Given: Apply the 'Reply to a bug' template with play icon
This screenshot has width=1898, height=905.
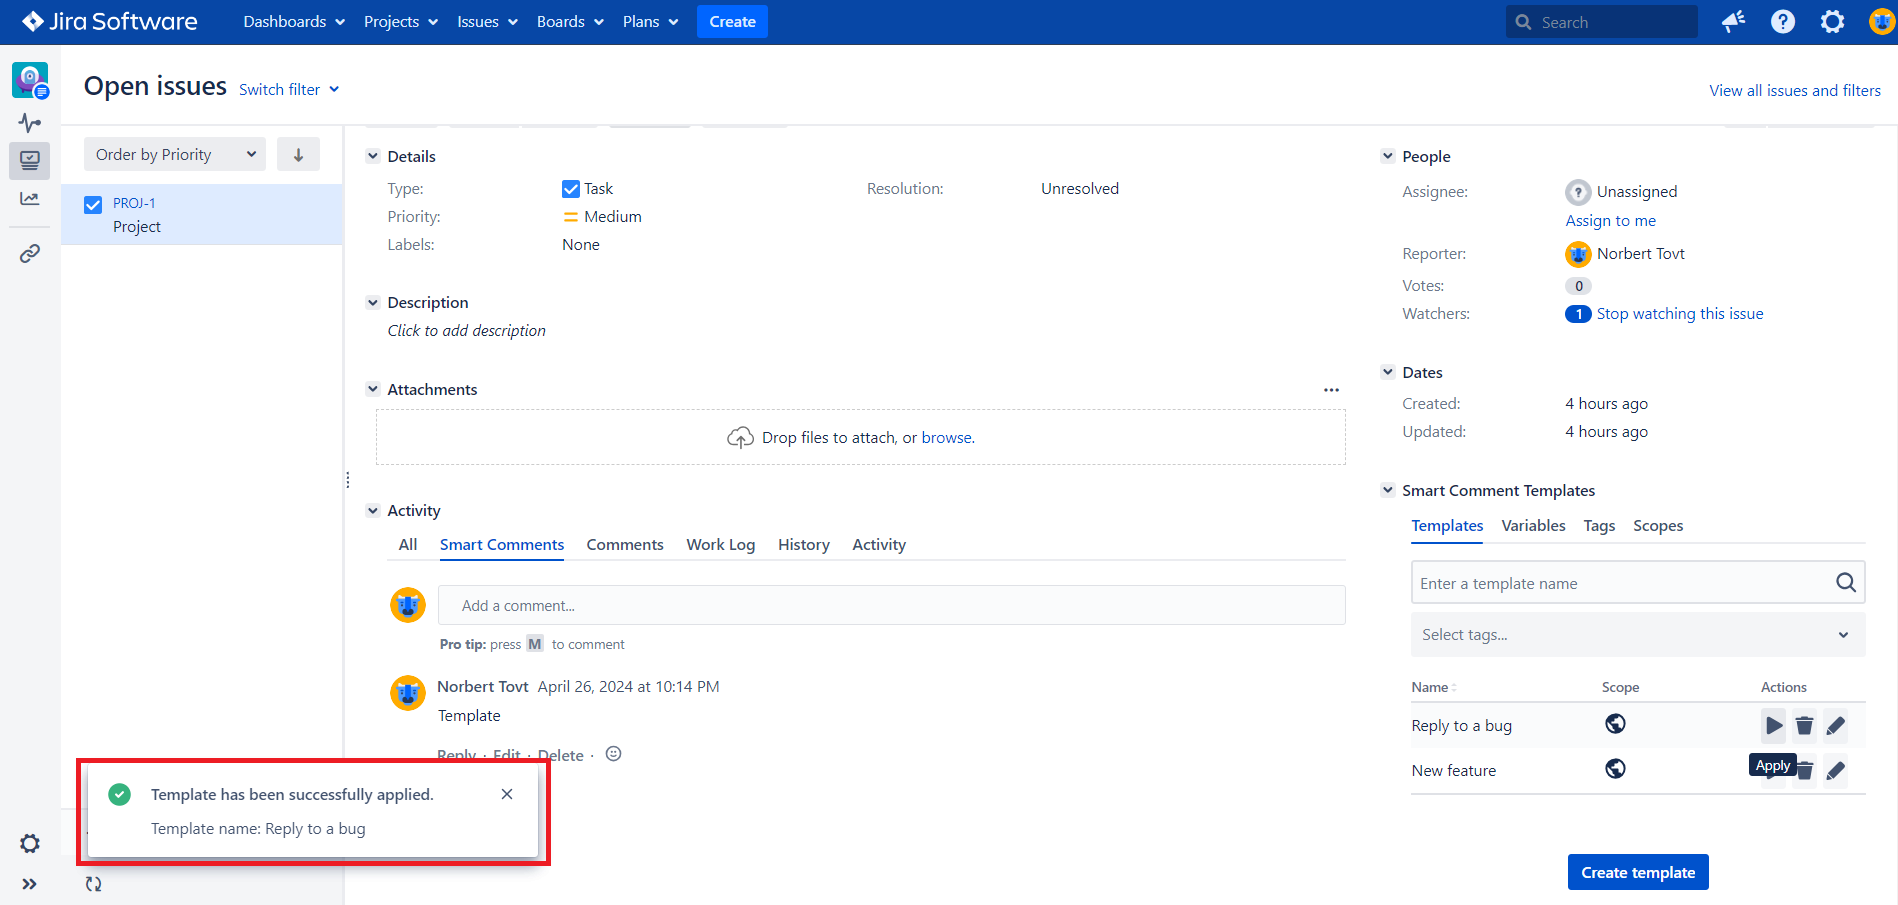Looking at the screenshot, I should 1774,725.
